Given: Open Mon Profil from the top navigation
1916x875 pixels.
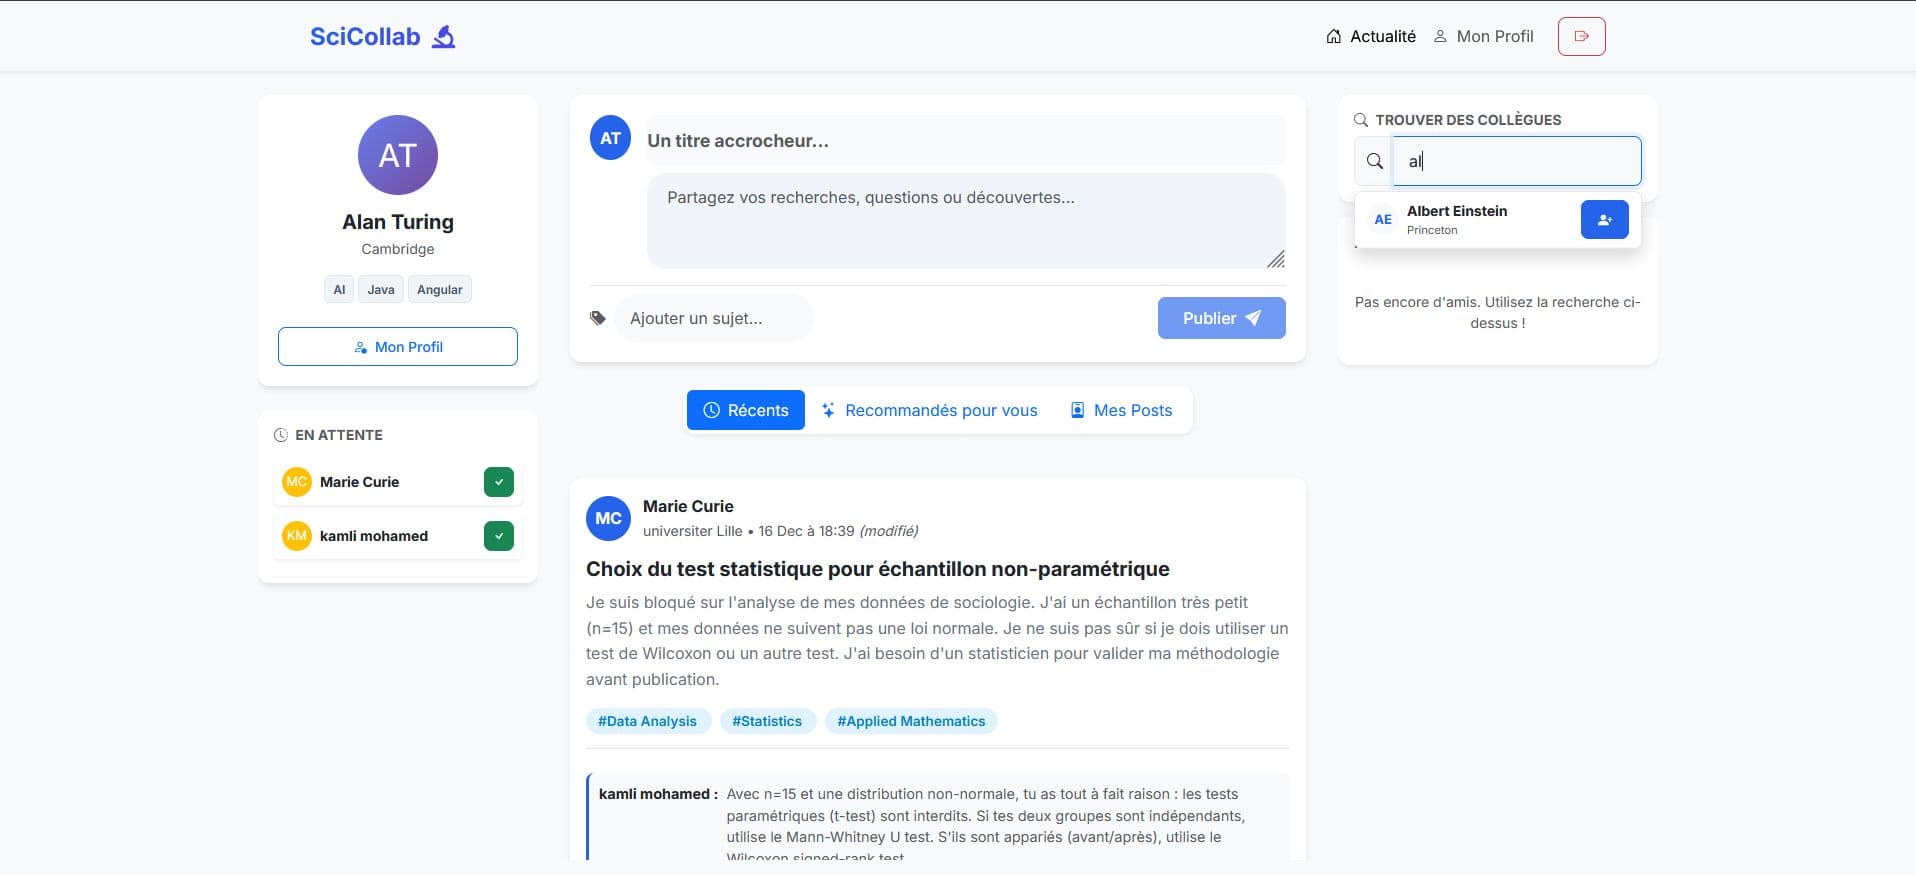Looking at the screenshot, I should (x=1483, y=36).
